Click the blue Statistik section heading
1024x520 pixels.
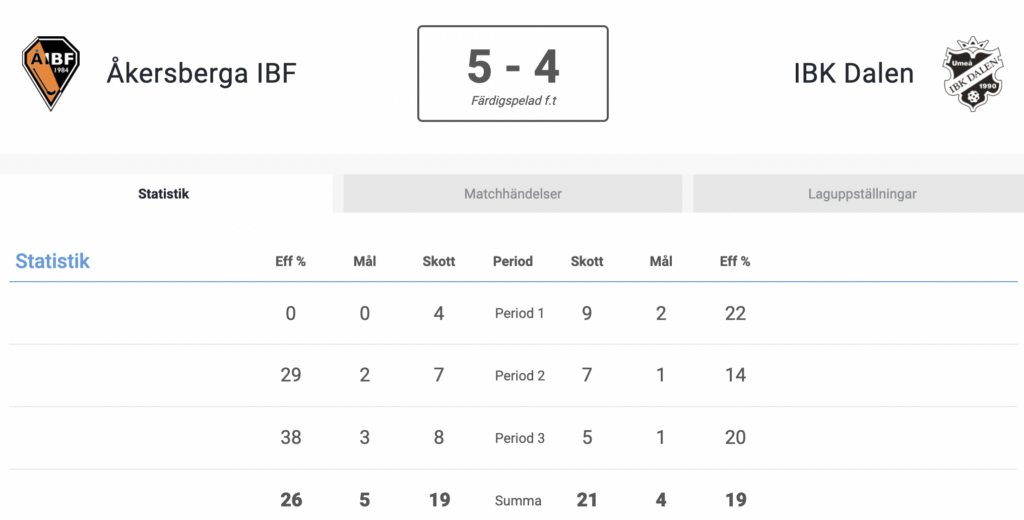pos(52,261)
